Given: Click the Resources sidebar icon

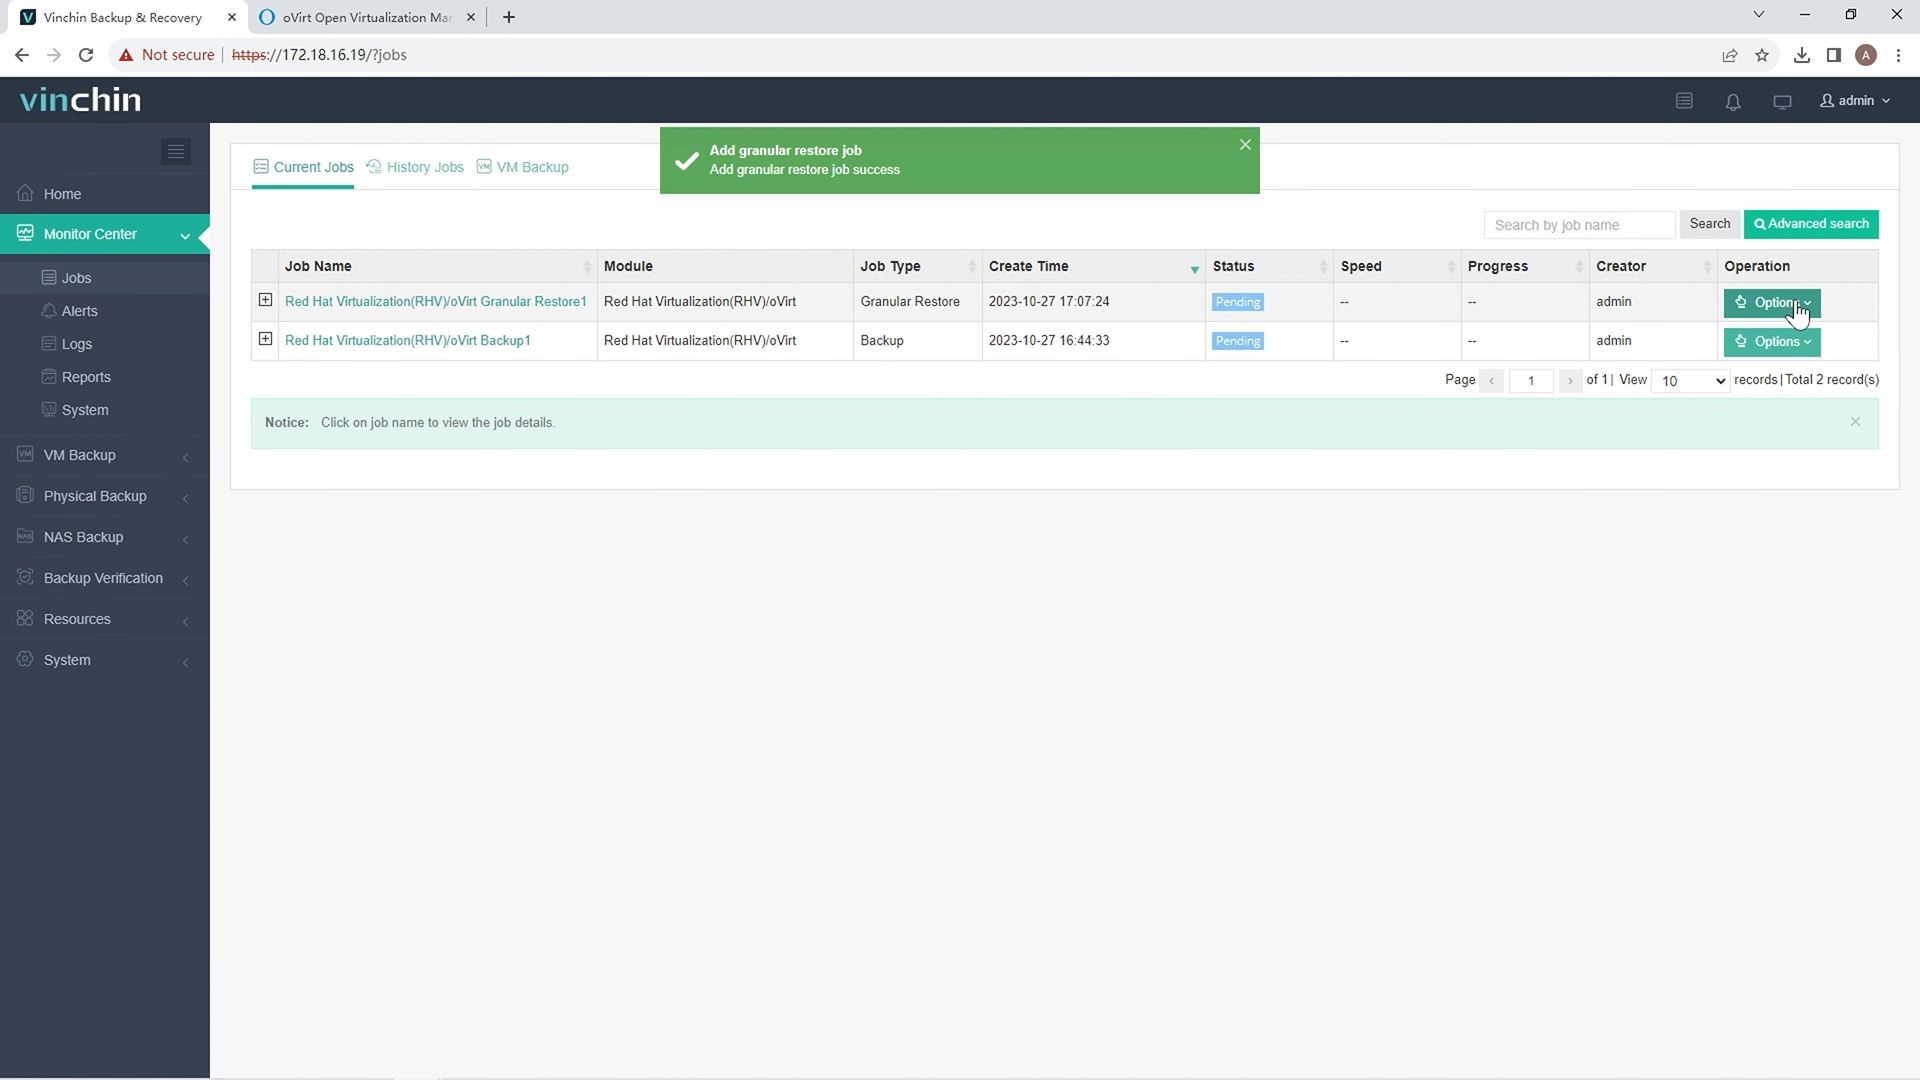Looking at the screenshot, I should pyautogui.click(x=25, y=618).
